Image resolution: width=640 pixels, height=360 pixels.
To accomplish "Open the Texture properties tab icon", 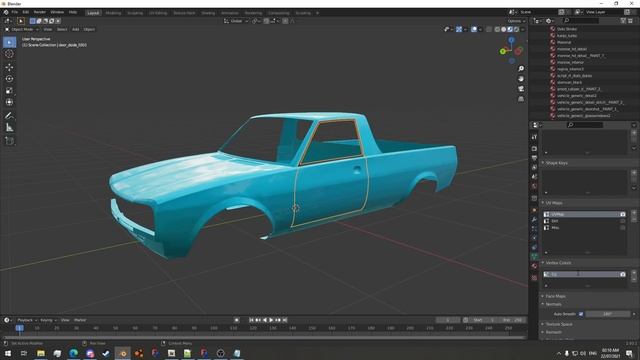I will point(534,278).
